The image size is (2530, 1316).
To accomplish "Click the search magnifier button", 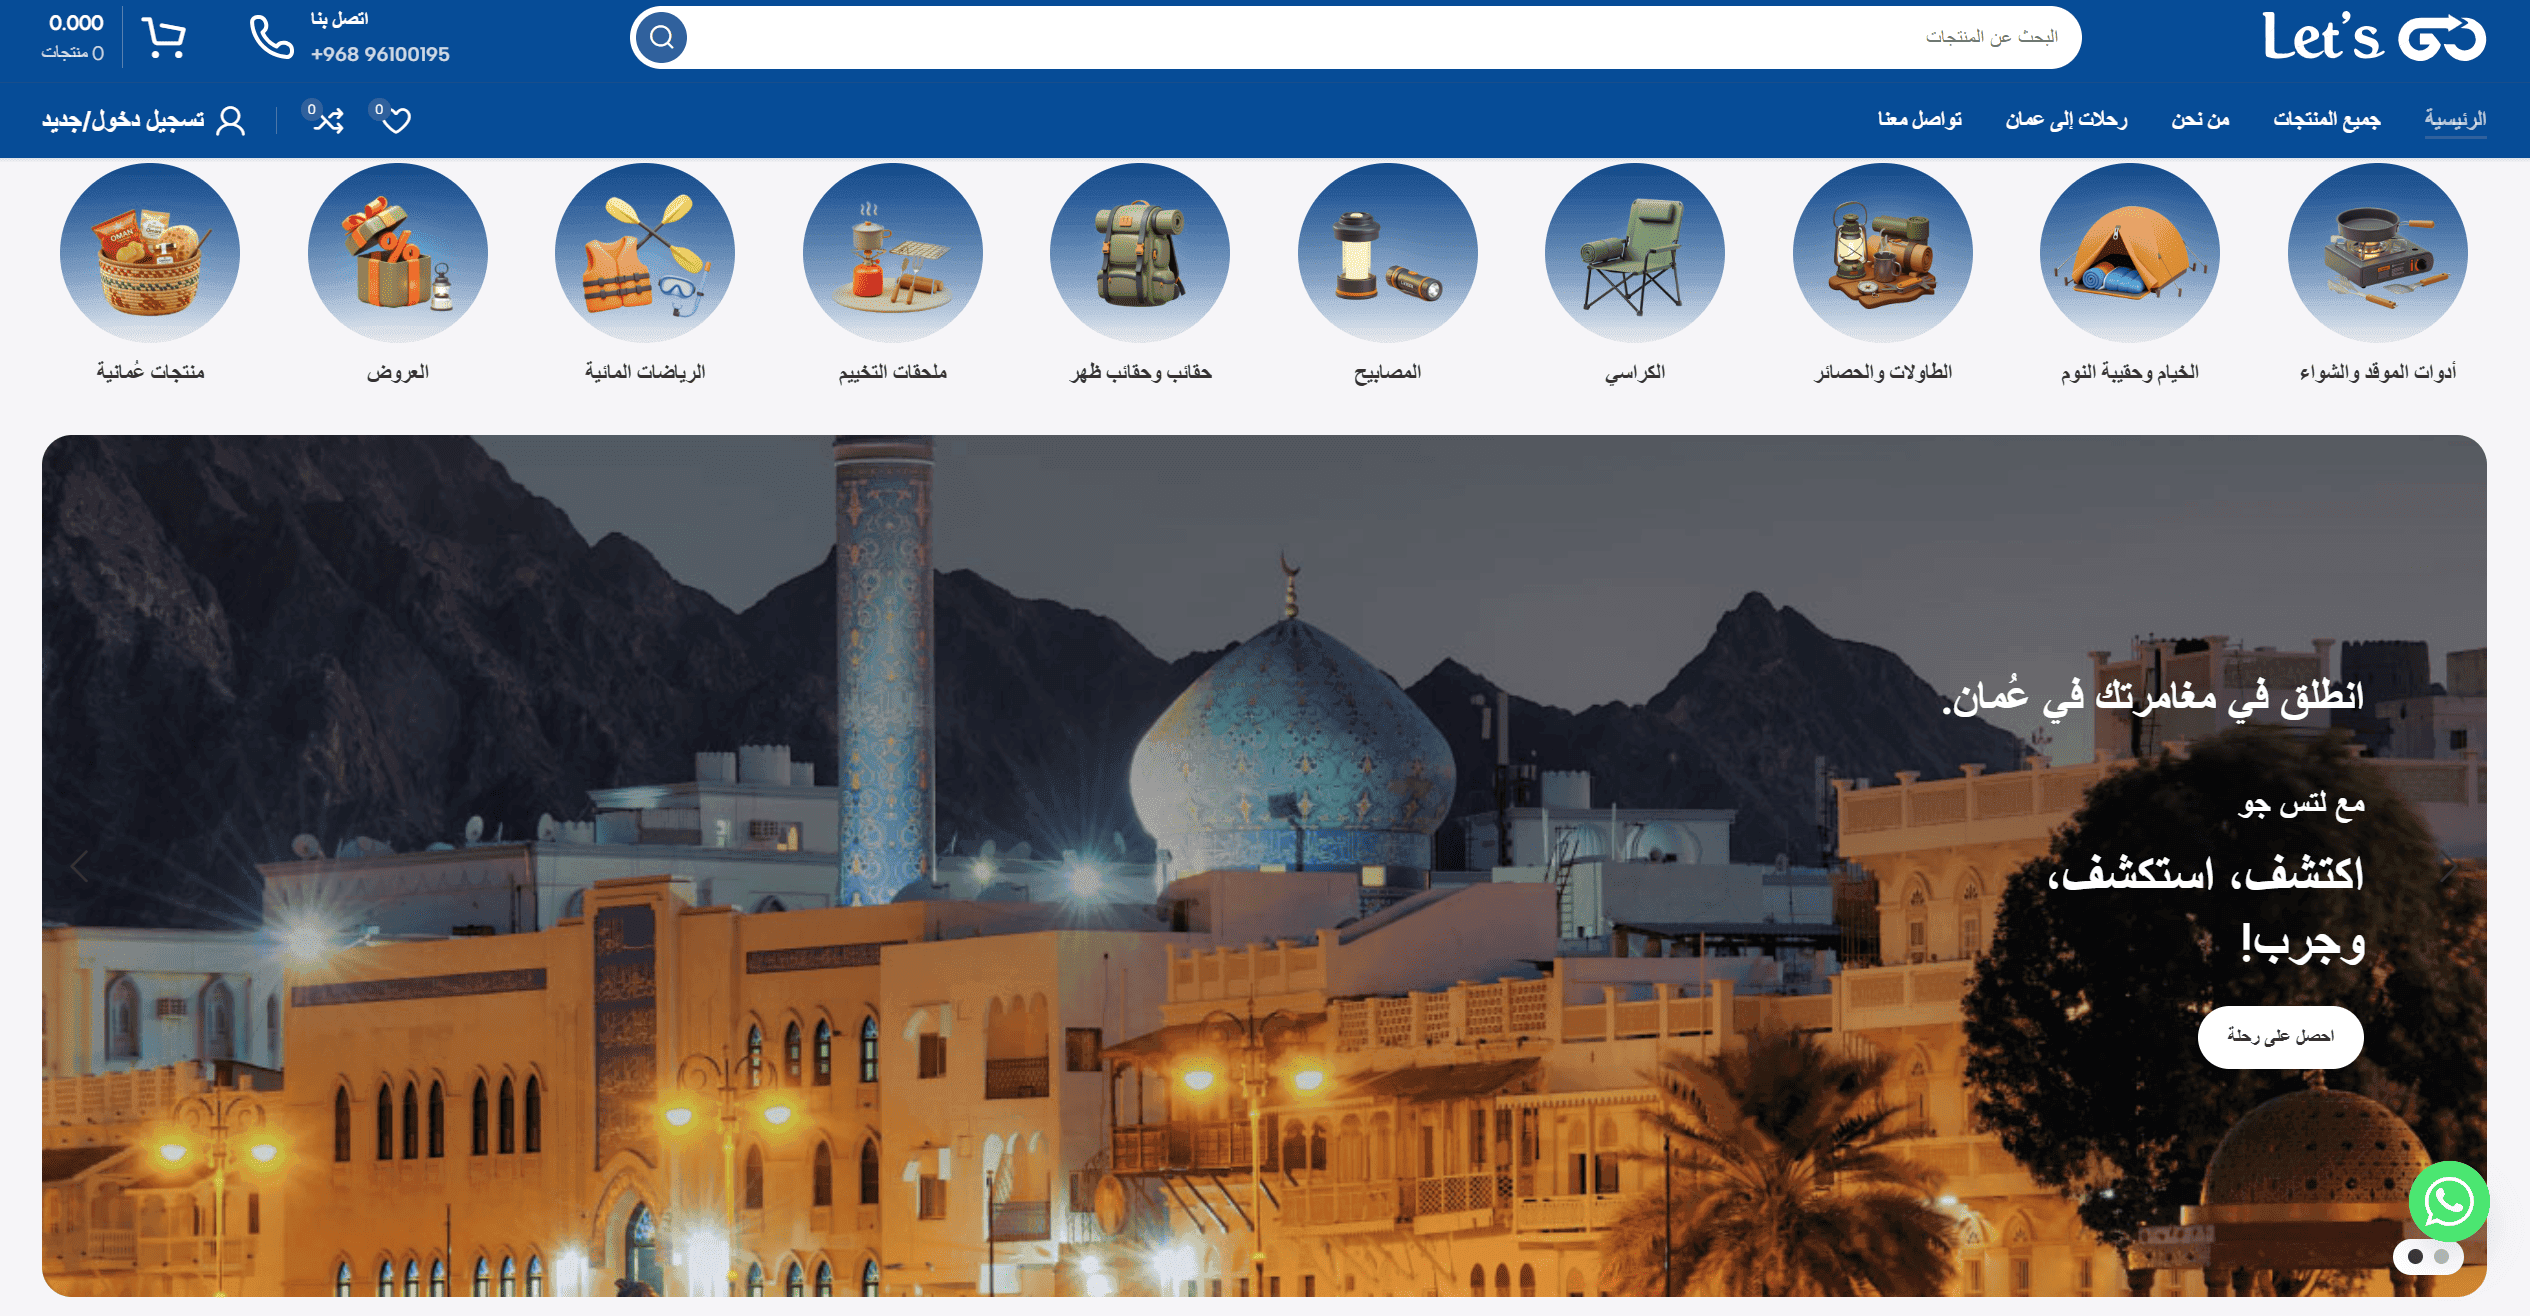I will pos(661,38).
